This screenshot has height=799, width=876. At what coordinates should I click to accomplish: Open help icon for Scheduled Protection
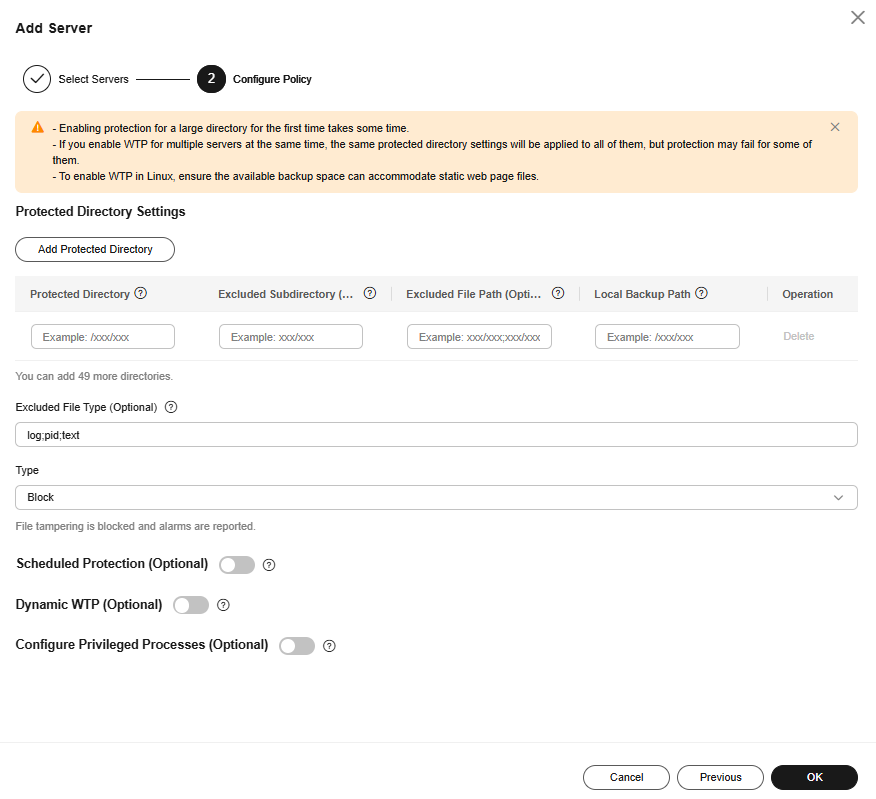[269, 565]
